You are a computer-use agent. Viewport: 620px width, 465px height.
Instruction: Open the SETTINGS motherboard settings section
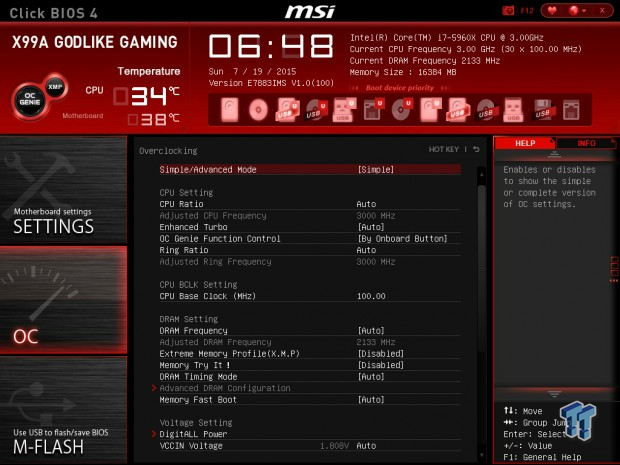tap(63, 190)
